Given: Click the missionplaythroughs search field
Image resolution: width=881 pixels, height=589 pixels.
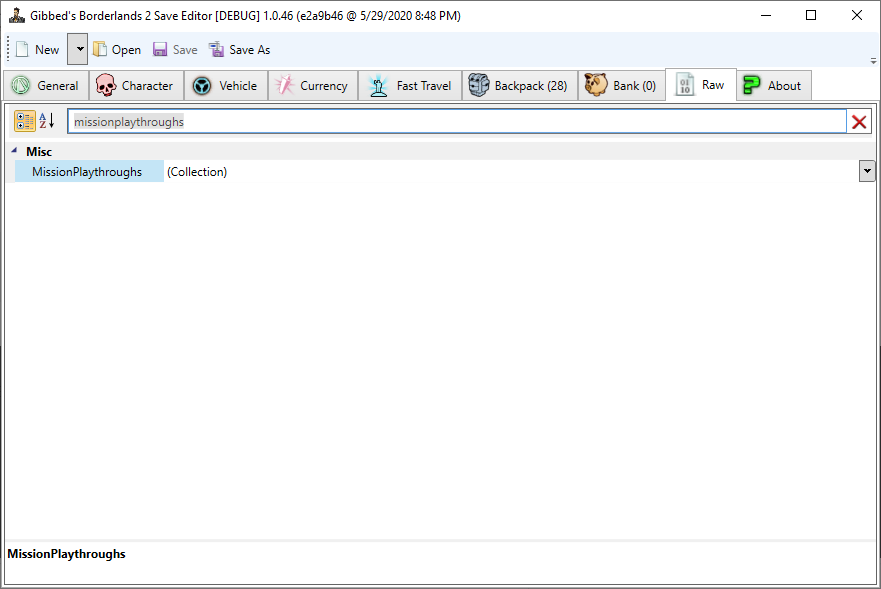Looking at the screenshot, I should 457,121.
